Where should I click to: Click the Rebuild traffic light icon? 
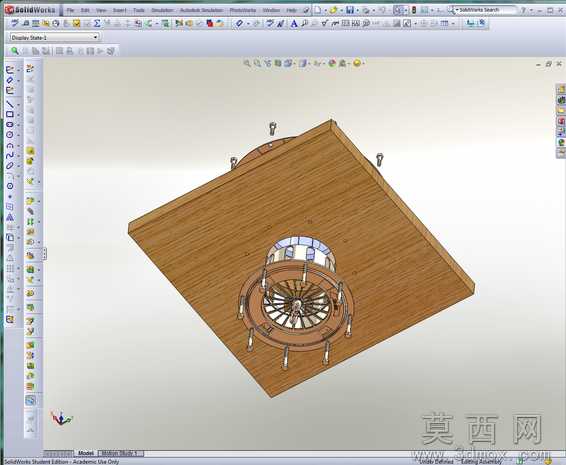click(x=414, y=10)
